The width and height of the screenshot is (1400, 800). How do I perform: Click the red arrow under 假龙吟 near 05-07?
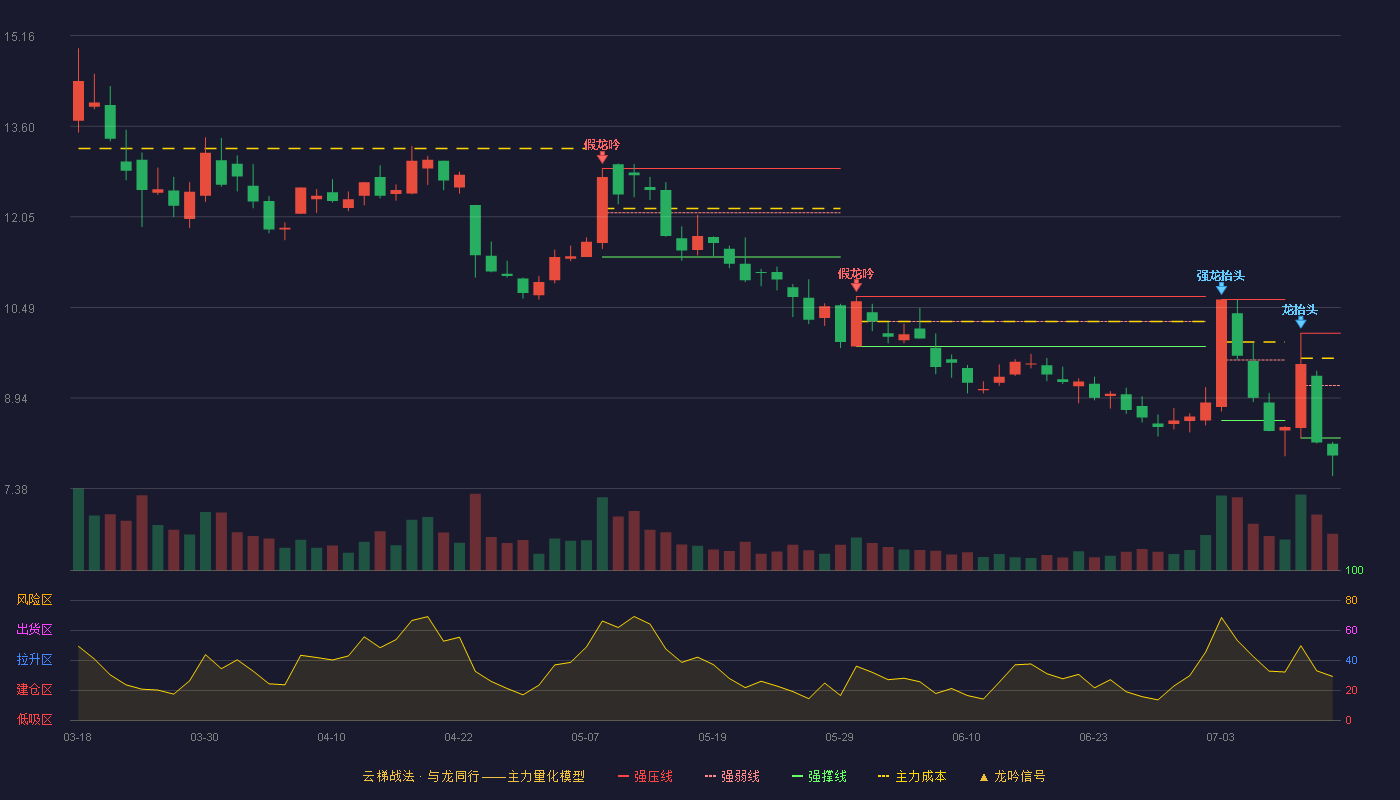[x=602, y=157]
